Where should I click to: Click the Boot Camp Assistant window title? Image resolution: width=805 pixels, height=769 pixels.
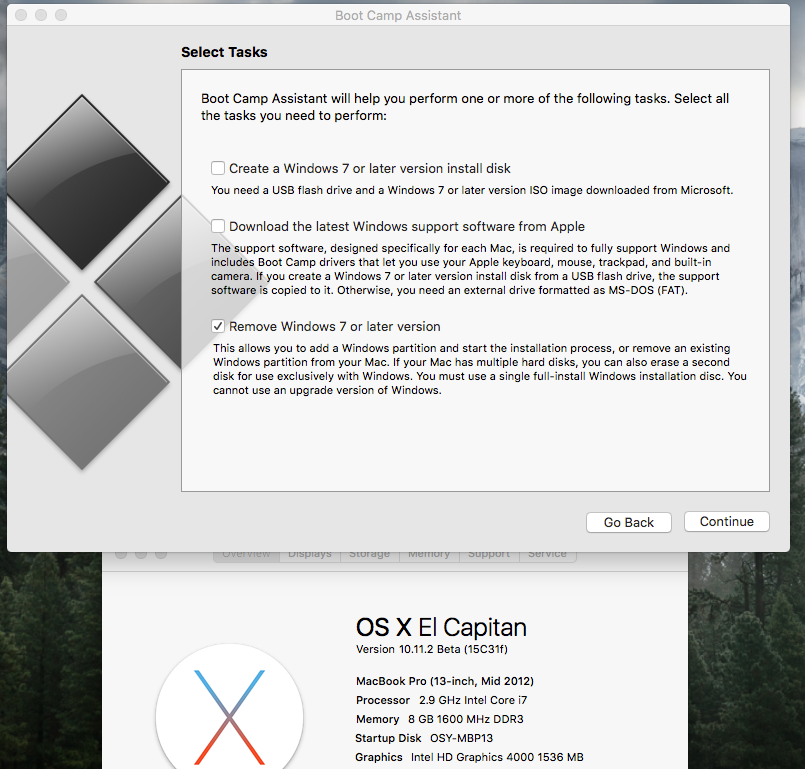point(398,15)
